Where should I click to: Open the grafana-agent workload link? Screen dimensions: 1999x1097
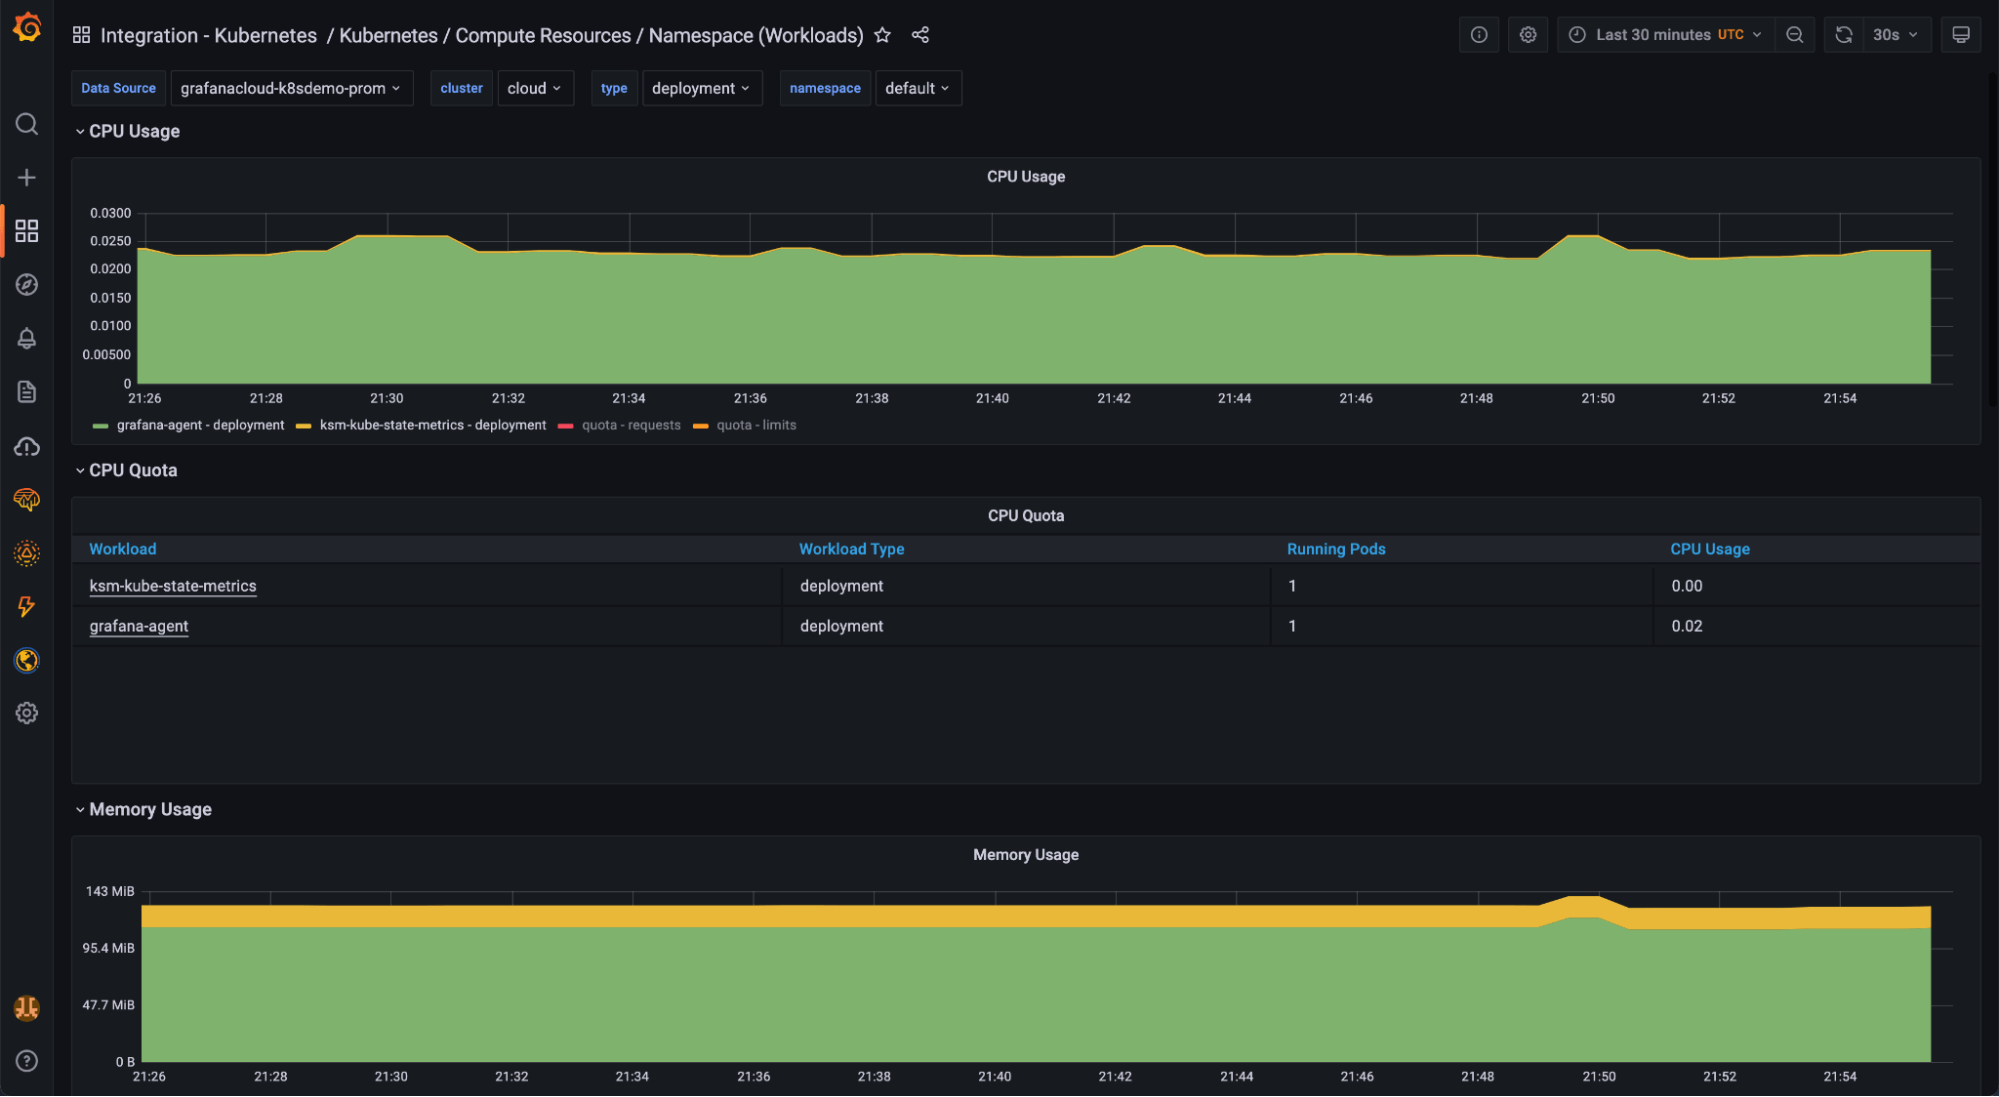pos(139,626)
